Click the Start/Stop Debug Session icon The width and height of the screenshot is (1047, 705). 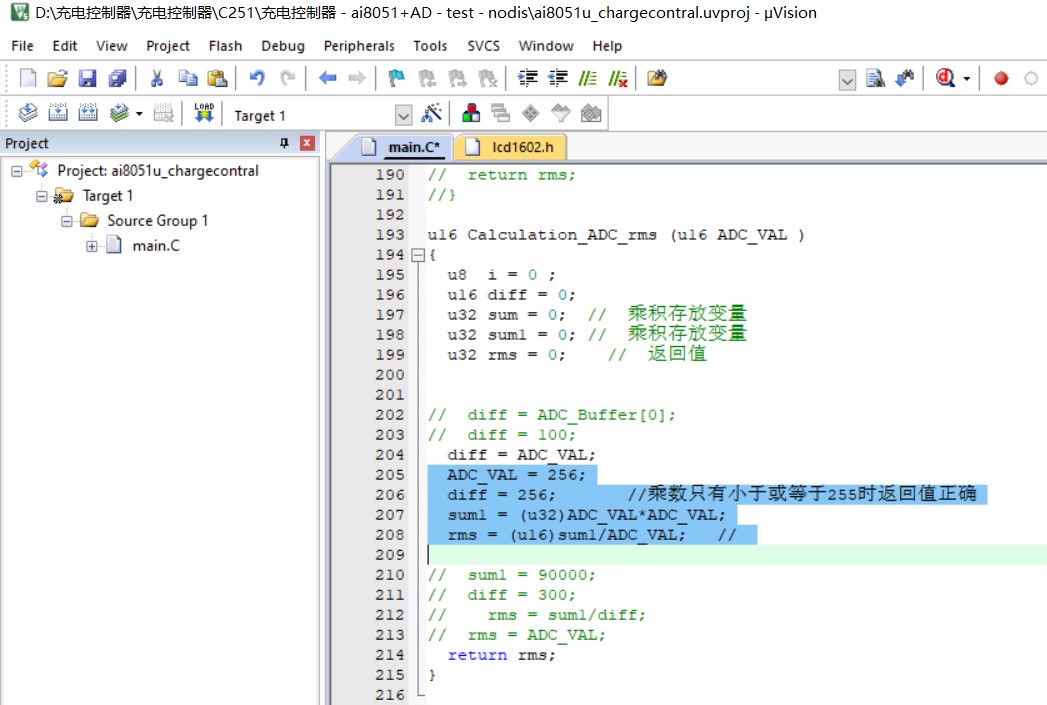(945, 78)
